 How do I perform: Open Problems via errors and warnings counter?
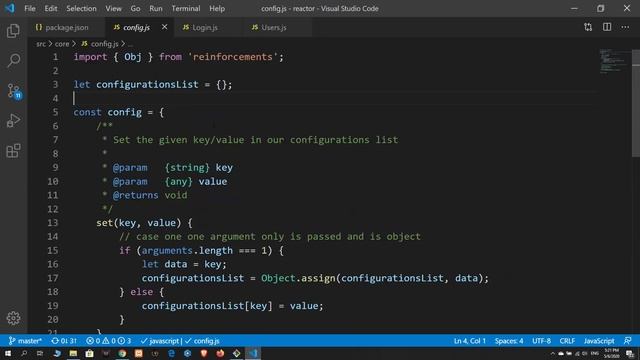pyautogui.click(x=109, y=341)
